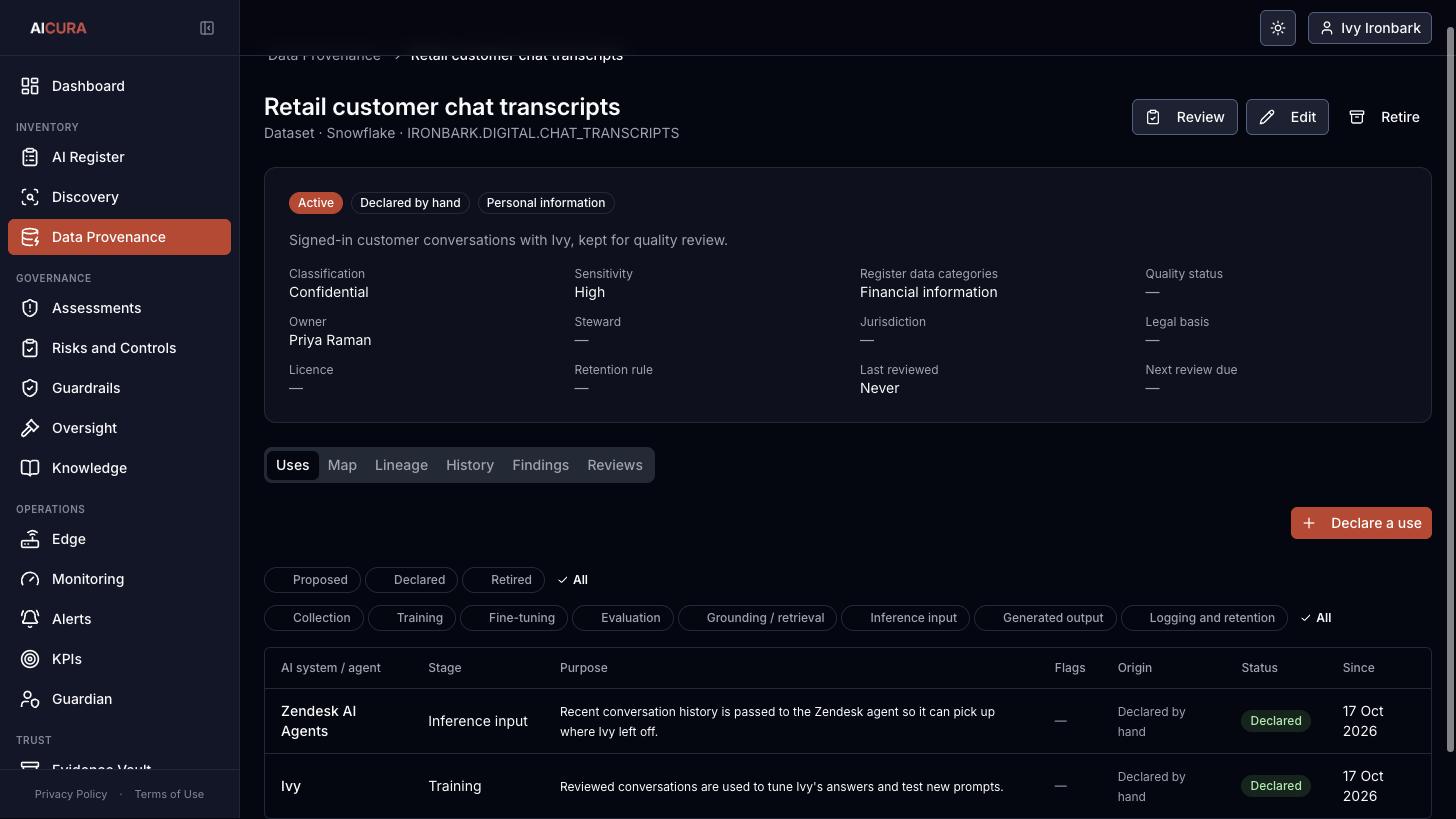
Task: Filter uses by Declared status chip
Action: (410, 580)
